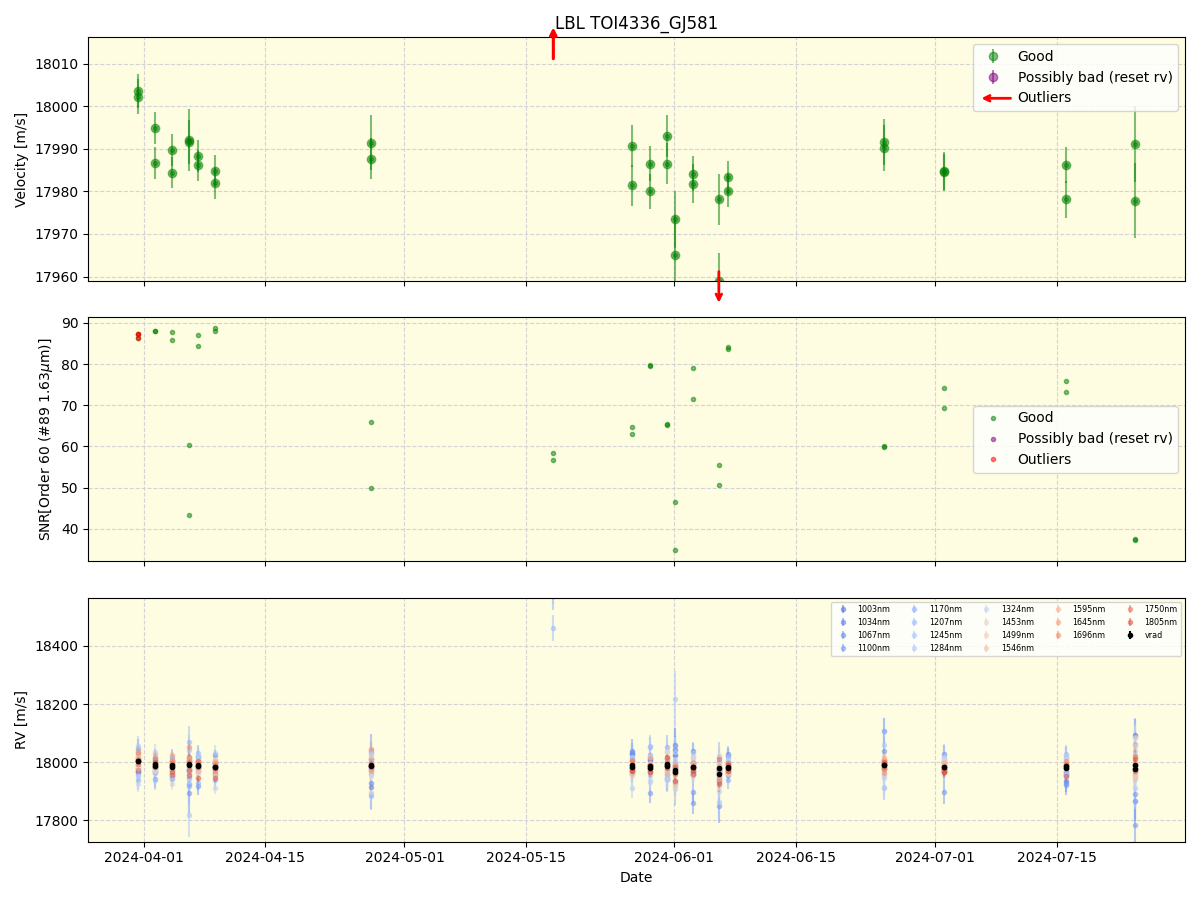Click the 1003nm legend marker
The height and width of the screenshot is (900, 1200).
coord(843,609)
